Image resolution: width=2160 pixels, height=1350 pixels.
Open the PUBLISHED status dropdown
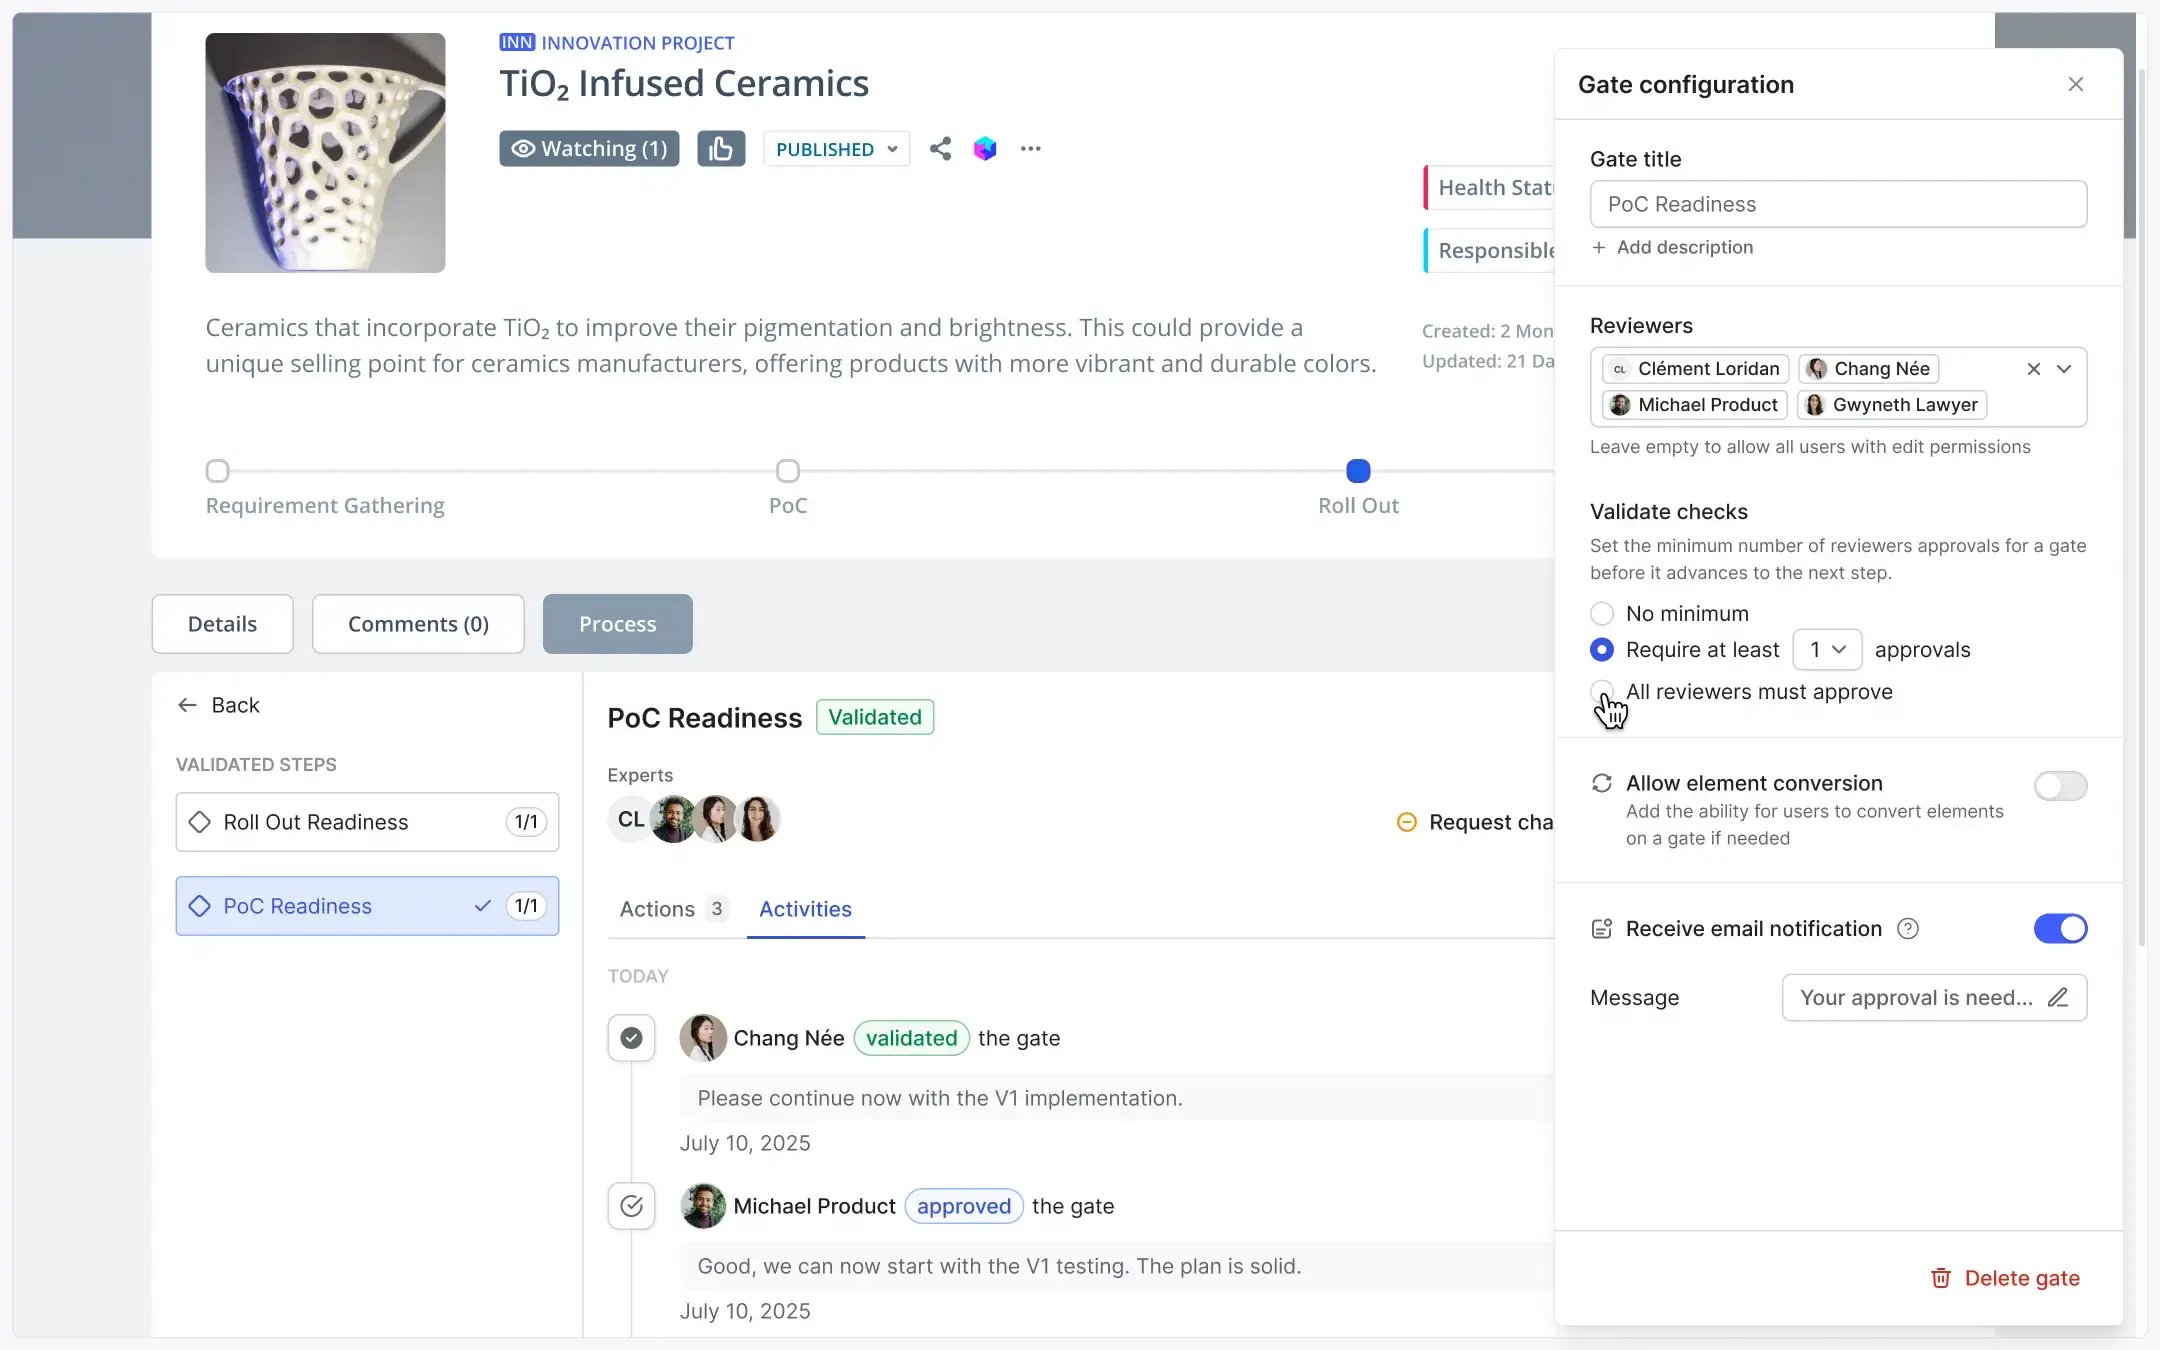pyautogui.click(x=891, y=148)
